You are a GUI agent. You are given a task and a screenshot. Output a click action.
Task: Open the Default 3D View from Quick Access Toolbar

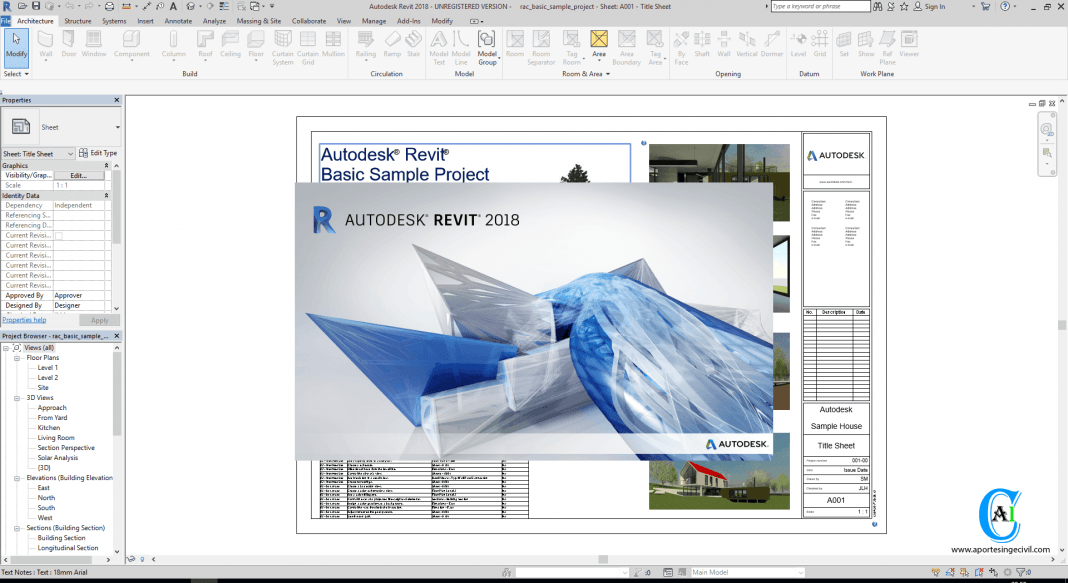pos(190,6)
